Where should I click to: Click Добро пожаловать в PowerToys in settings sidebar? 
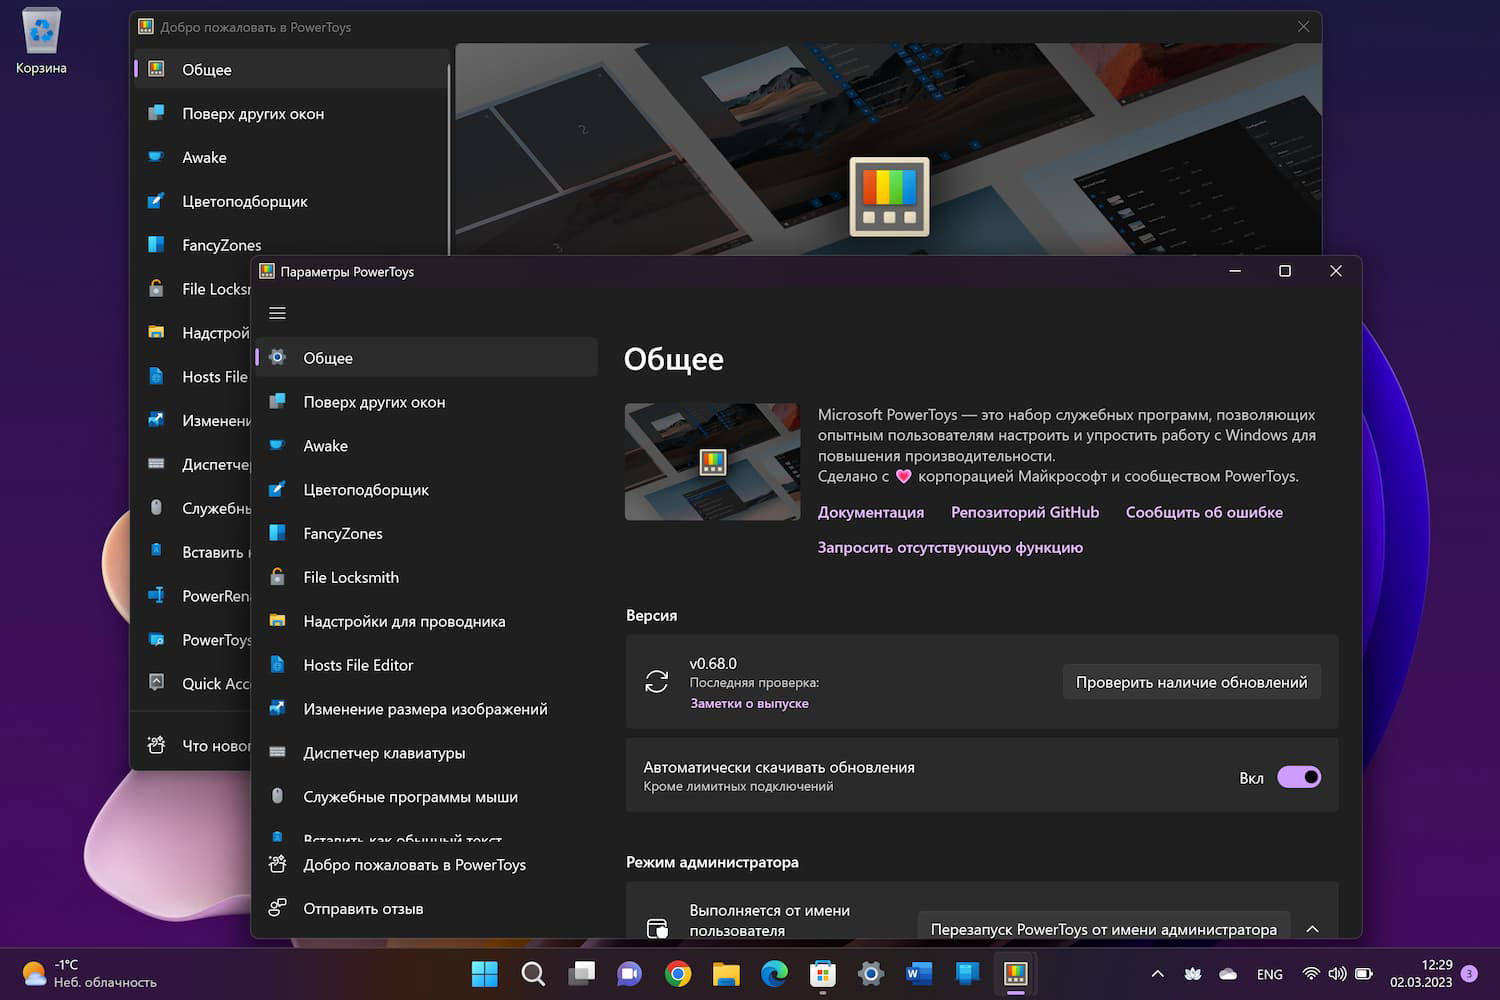[427, 864]
